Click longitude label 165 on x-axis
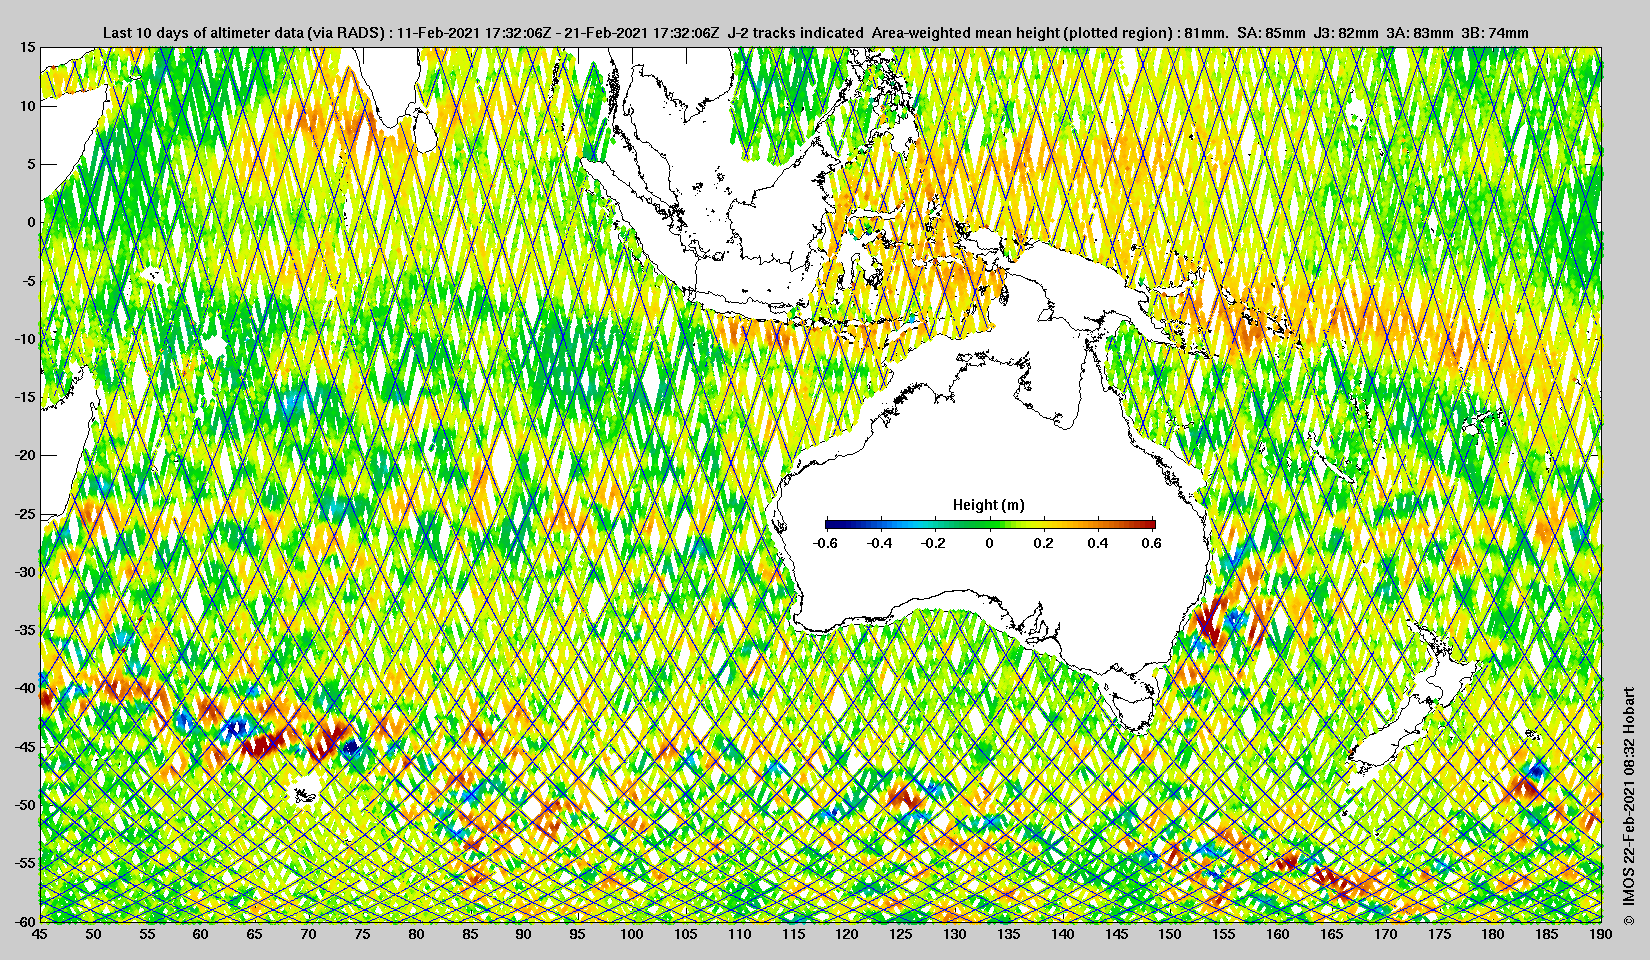The height and width of the screenshot is (960, 1650). point(1332,934)
